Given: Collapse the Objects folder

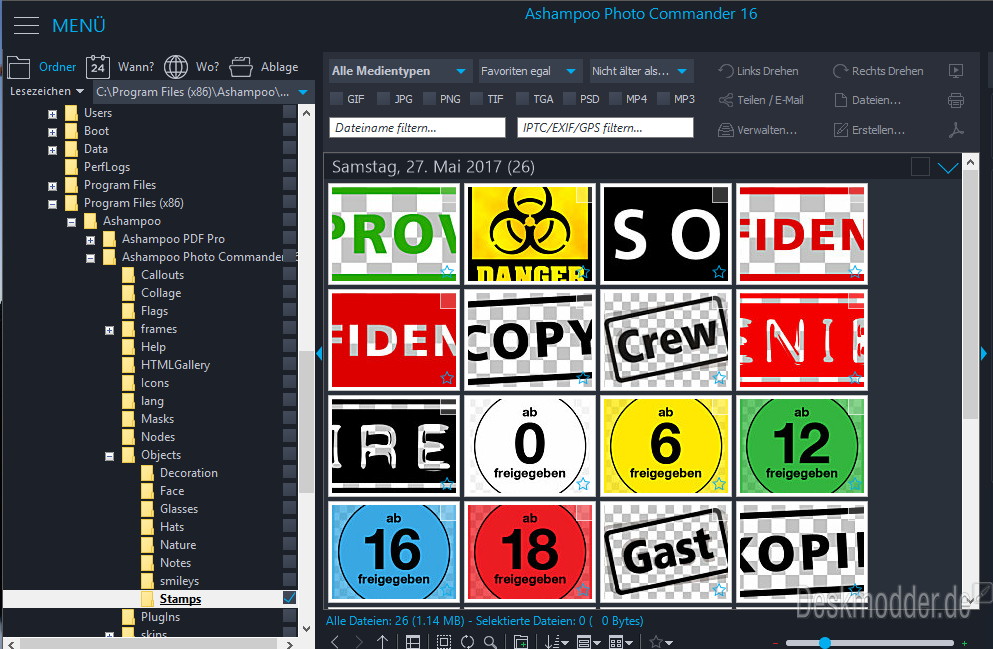Looking at the screenshot, I should coord(110,457).
